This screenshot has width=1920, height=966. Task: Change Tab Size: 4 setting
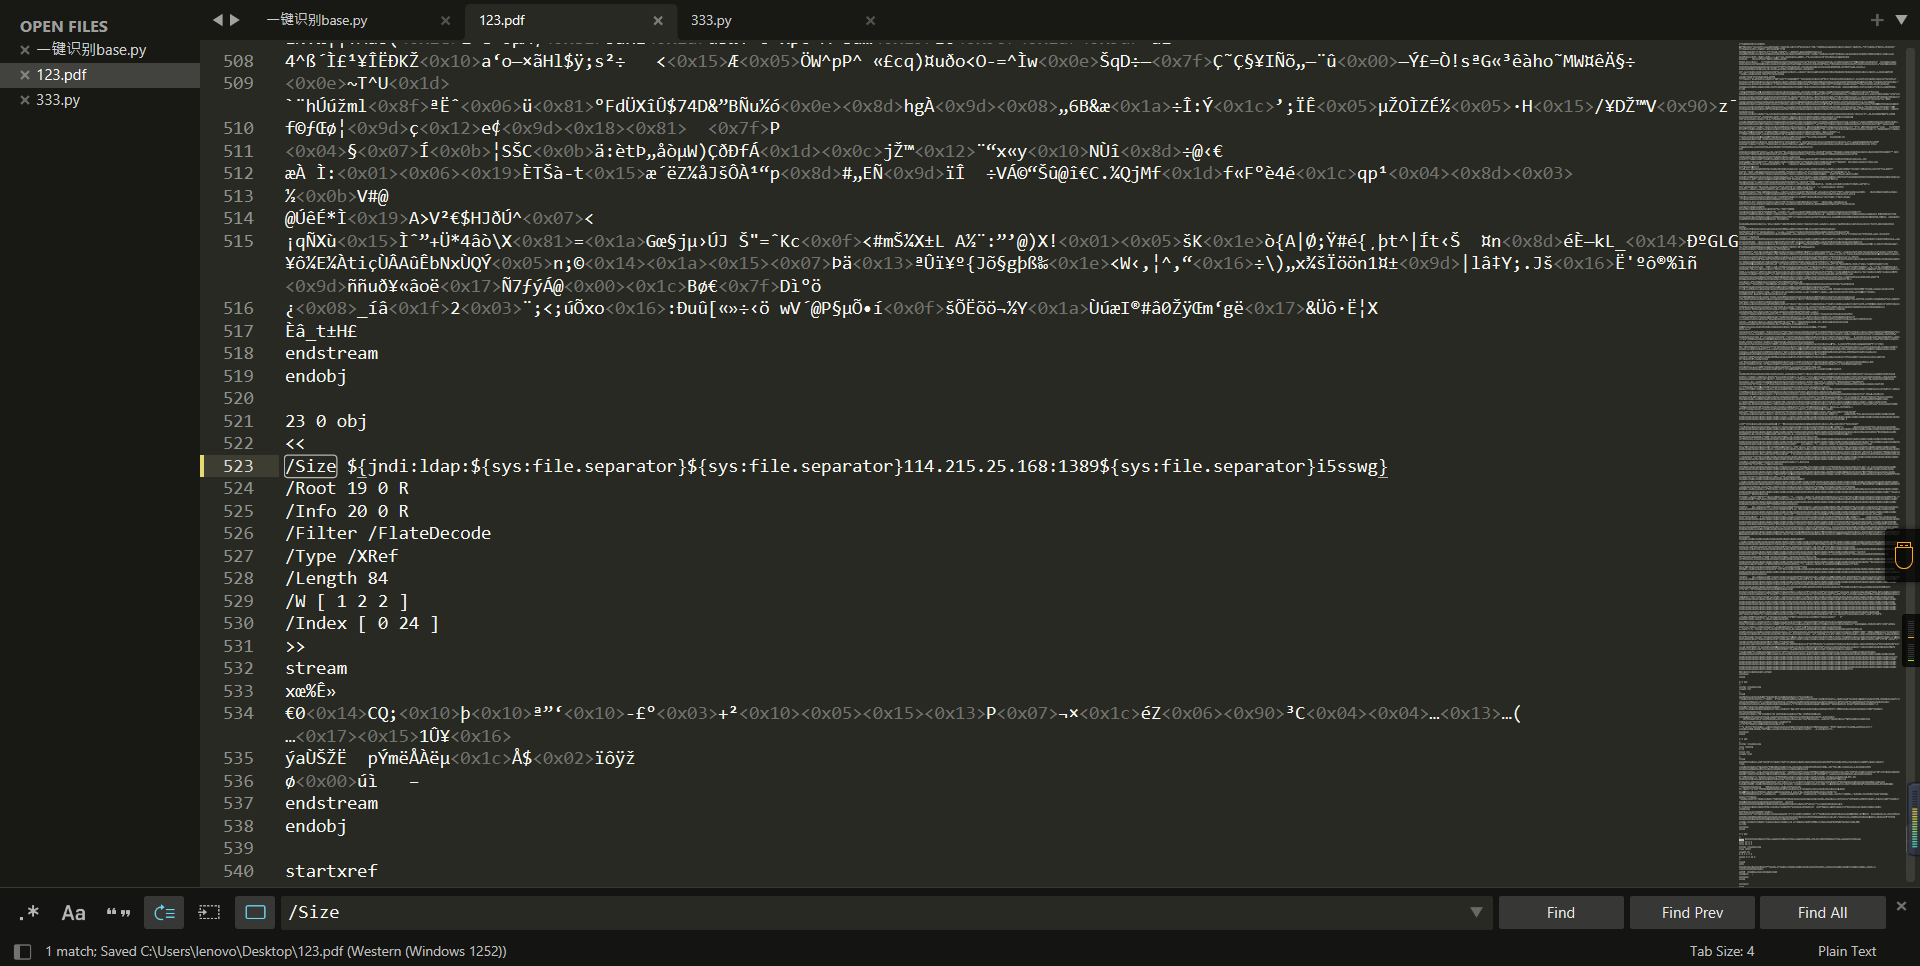[1722, 951]
